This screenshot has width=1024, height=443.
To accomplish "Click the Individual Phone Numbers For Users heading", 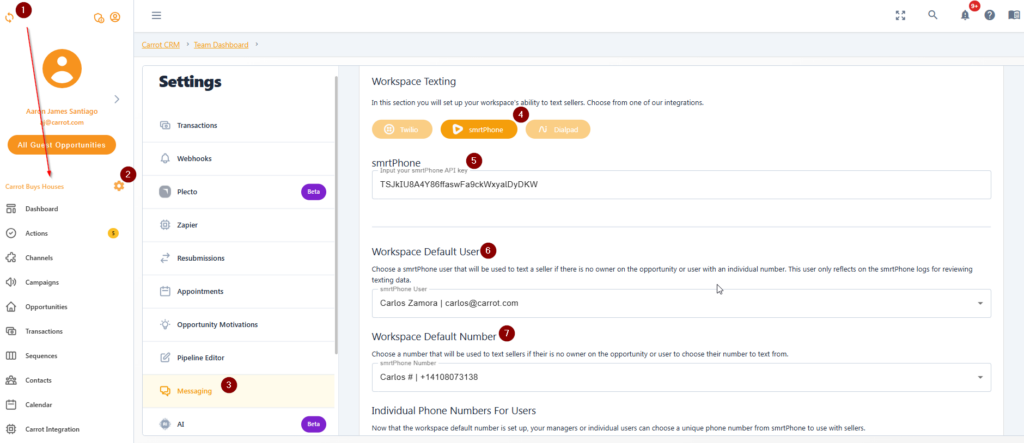I will pos(454,411).
